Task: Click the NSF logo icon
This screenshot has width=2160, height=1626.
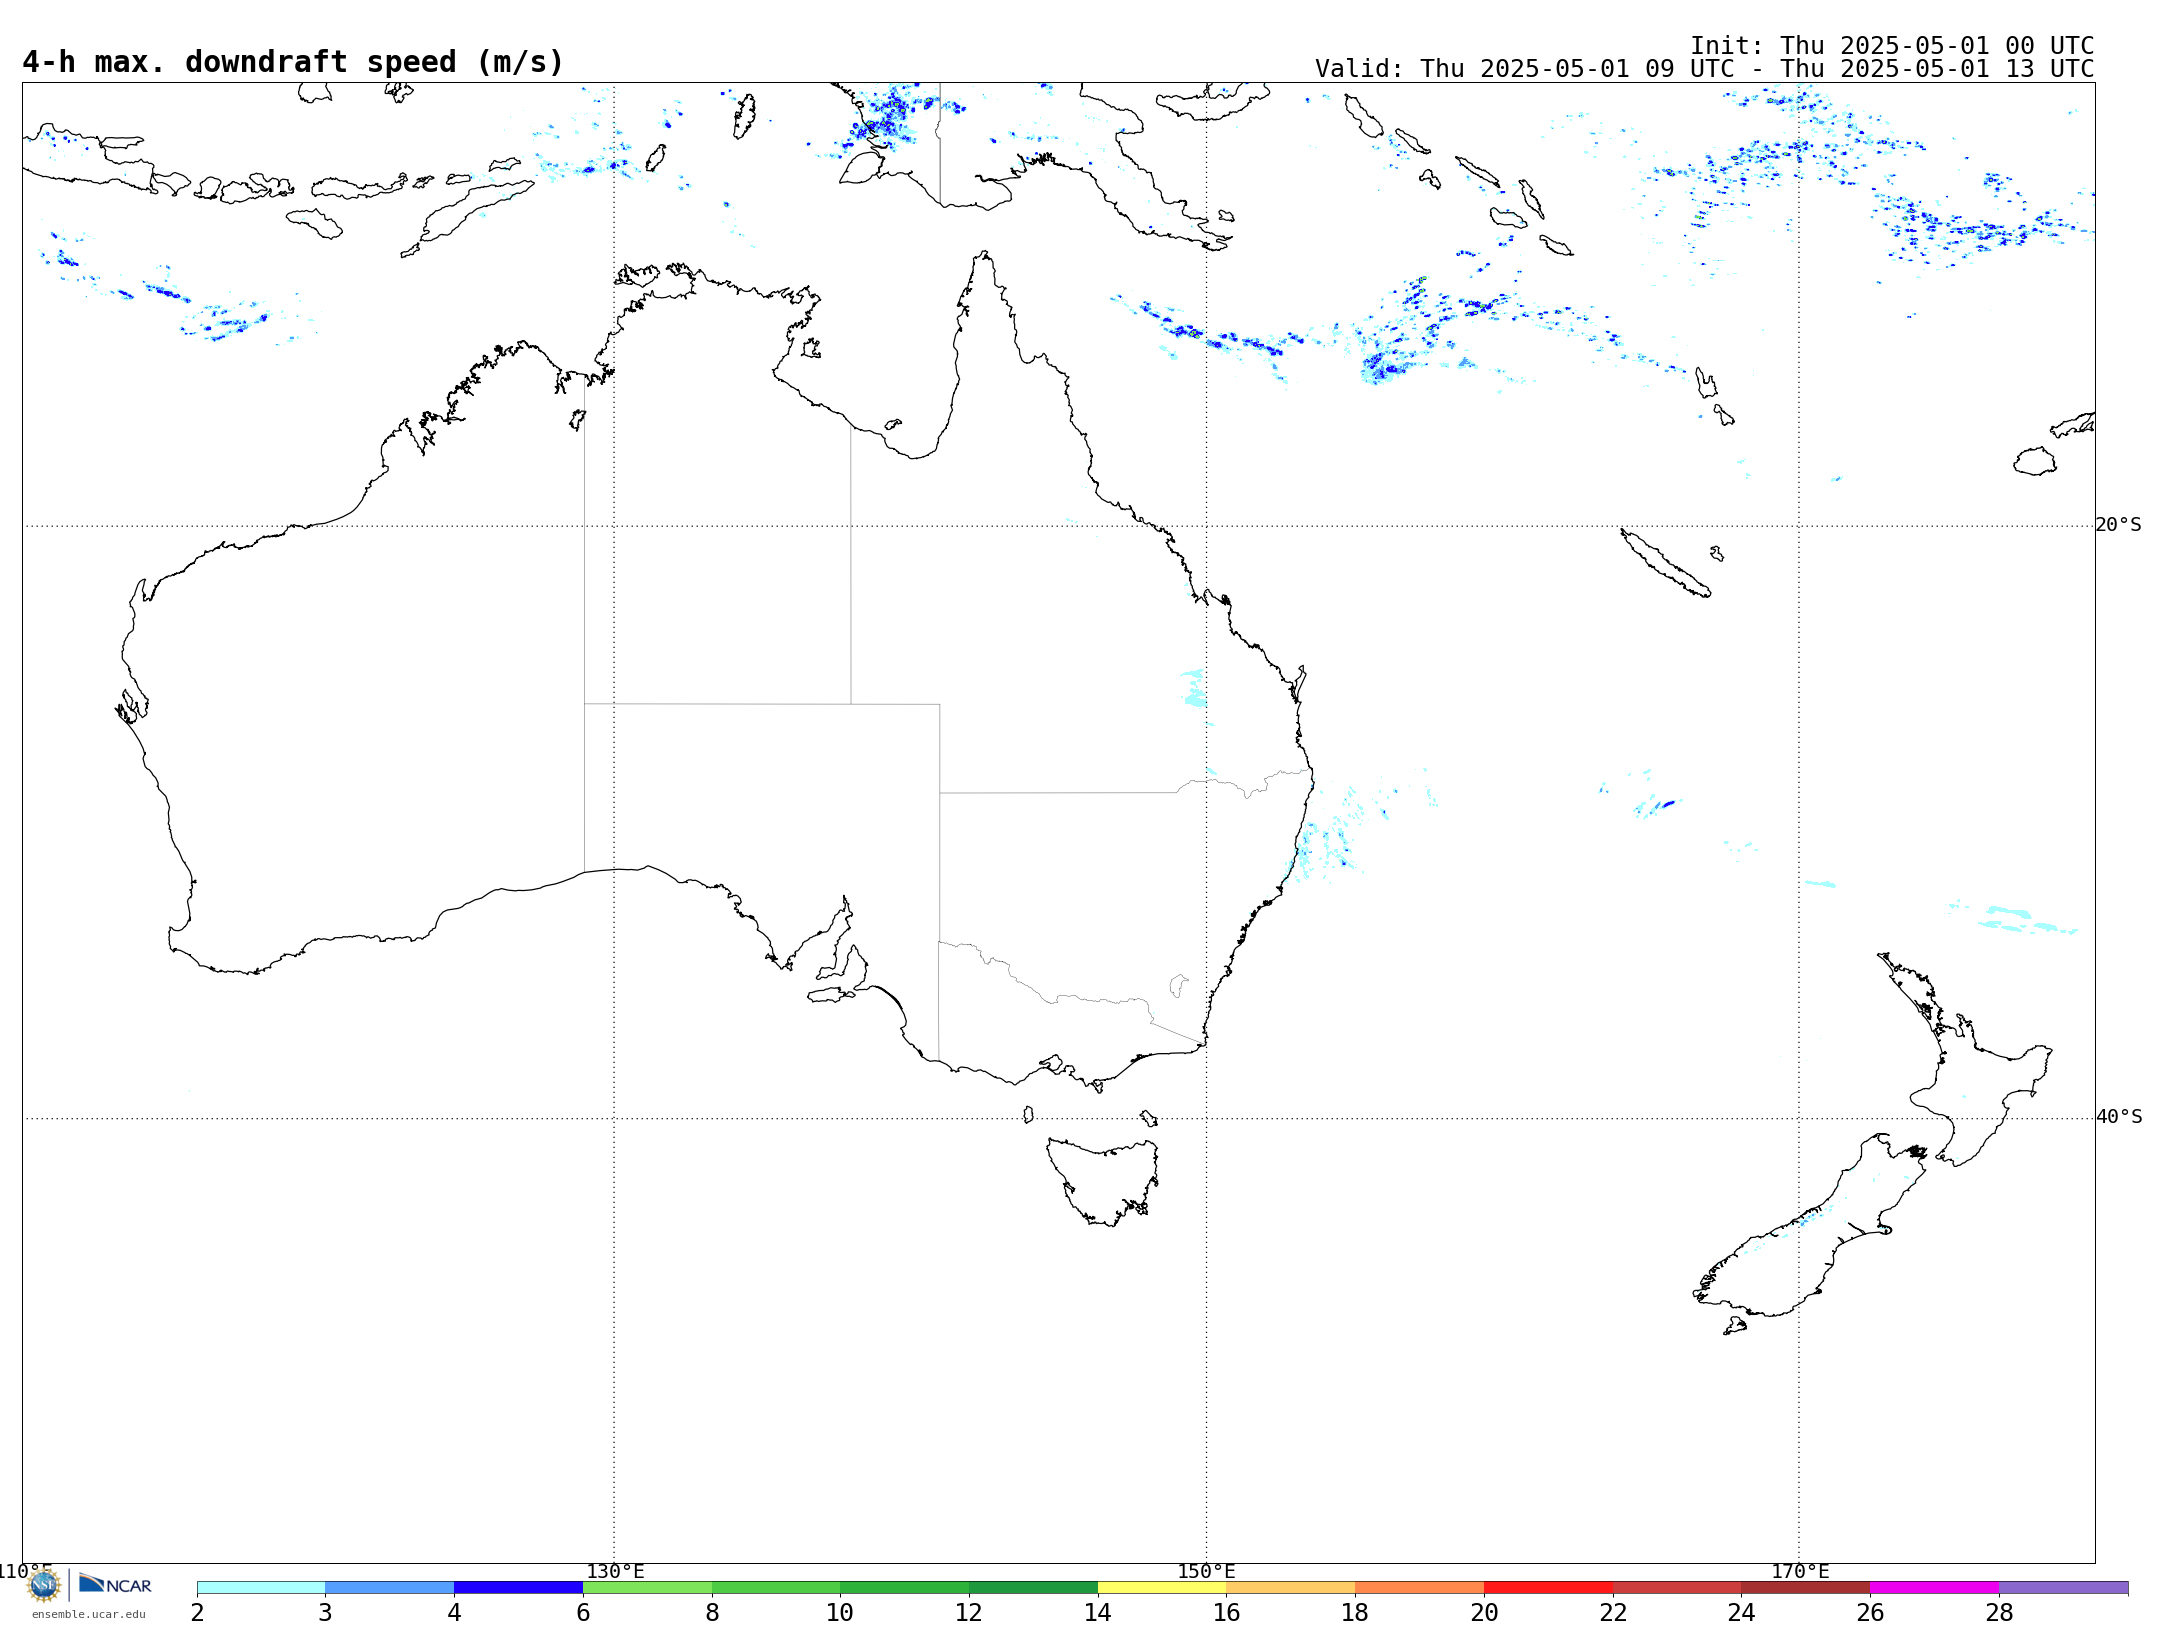Action: [x=44, y=1585]
